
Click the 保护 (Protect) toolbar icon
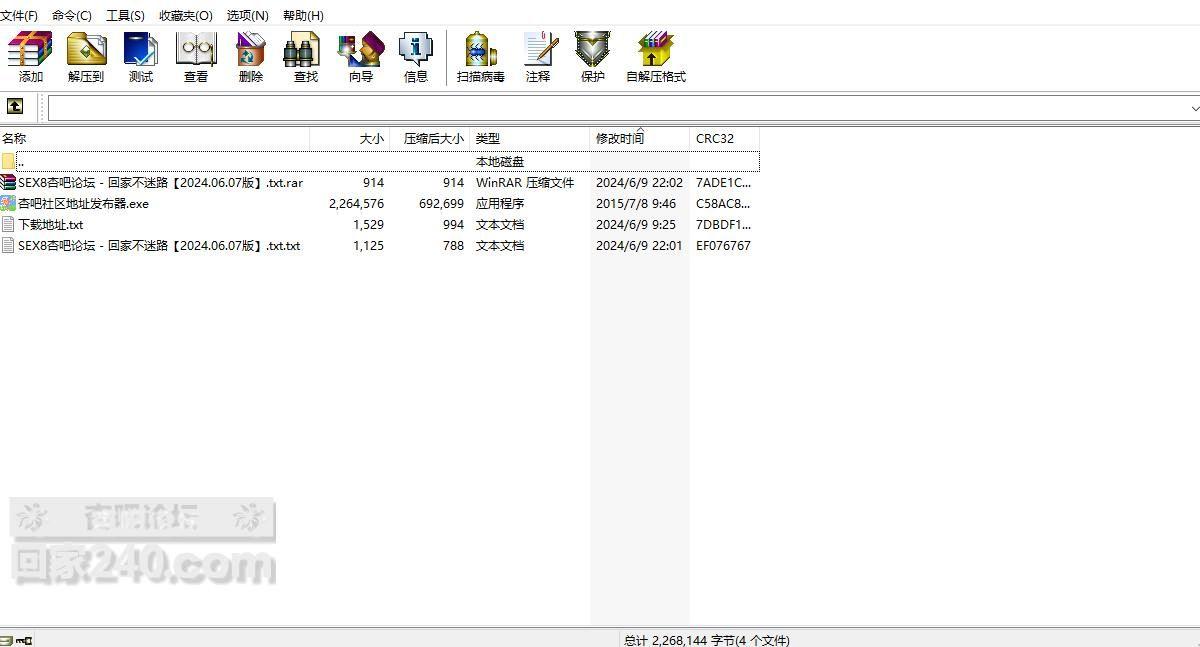click(593, 48)
